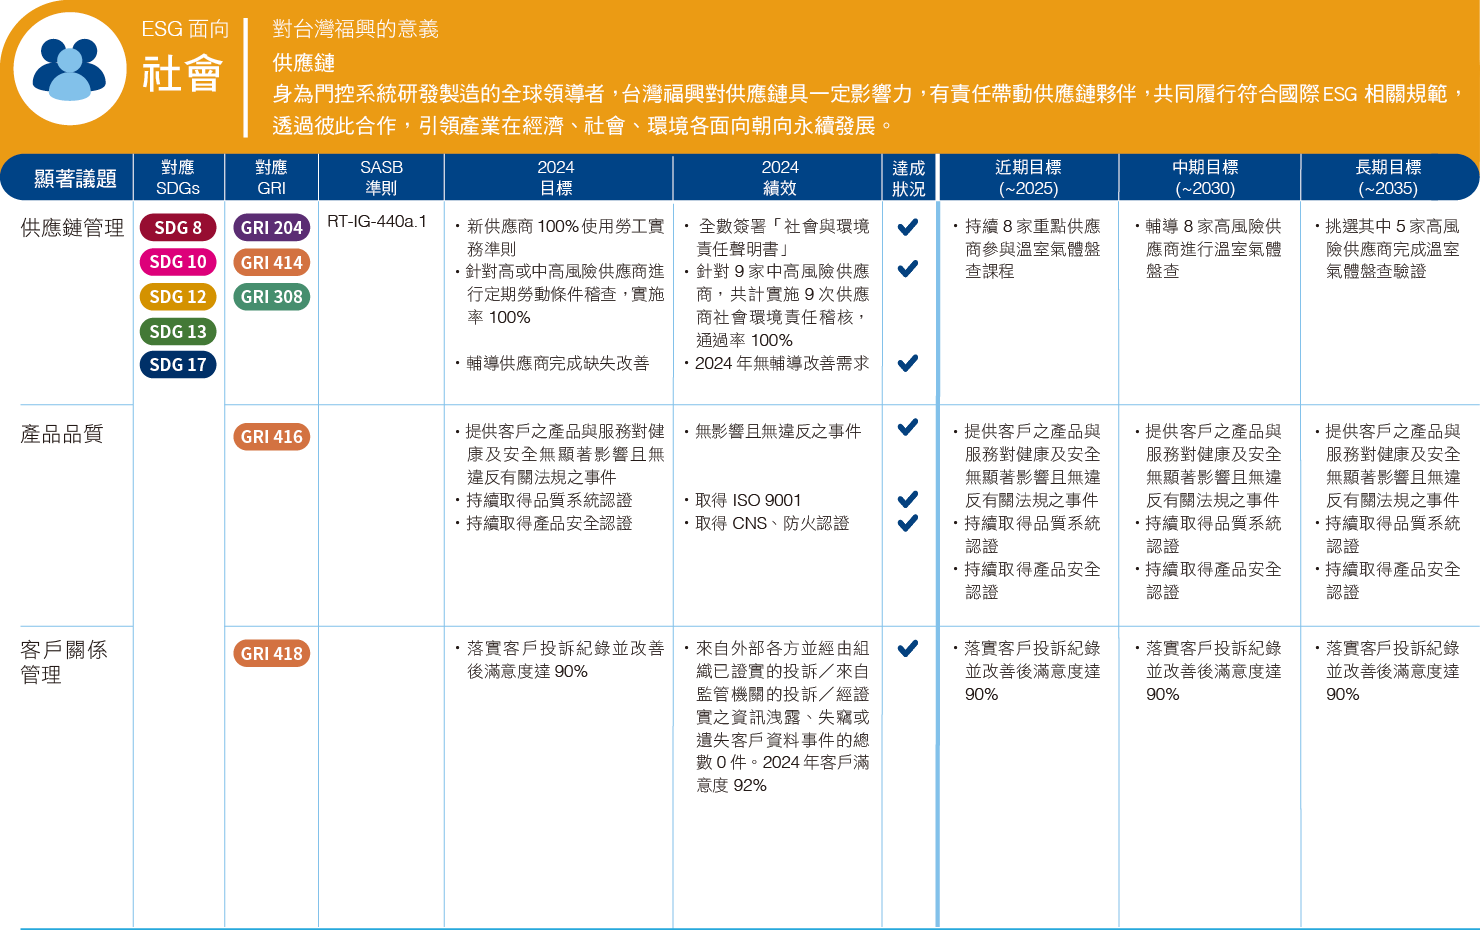Click the SDG 10 badge

pos(178,262)
